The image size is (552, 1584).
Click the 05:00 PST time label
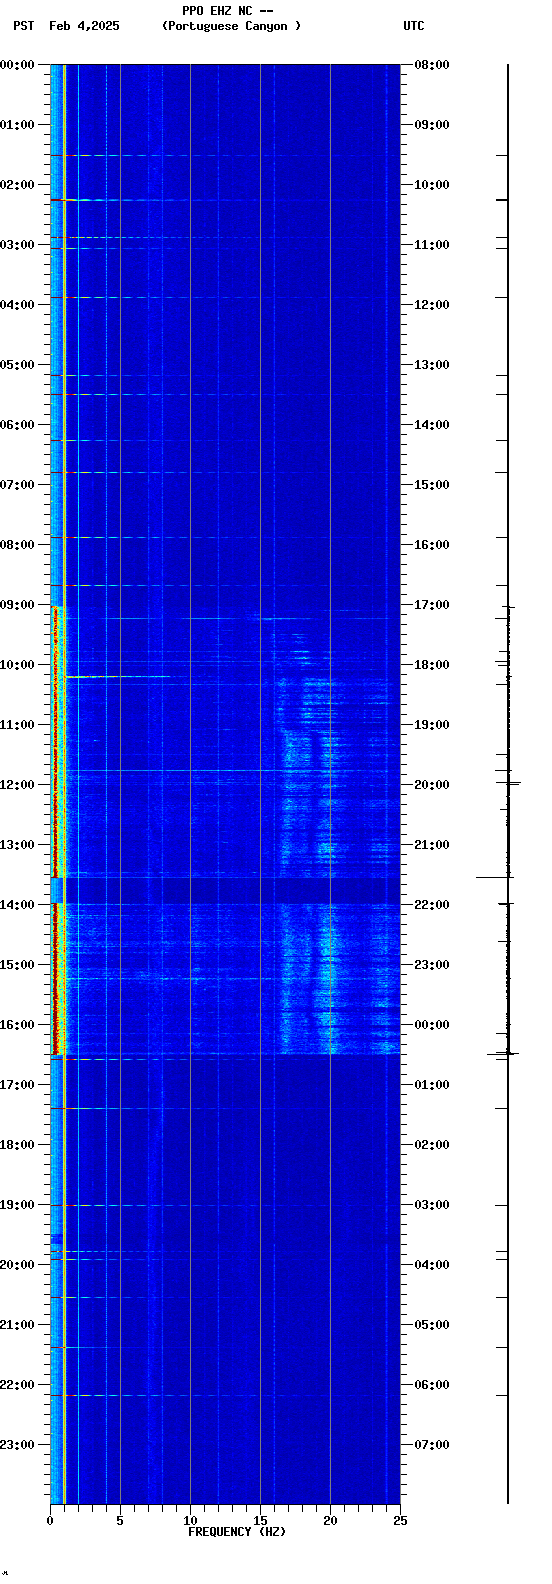tap(17, 365)
